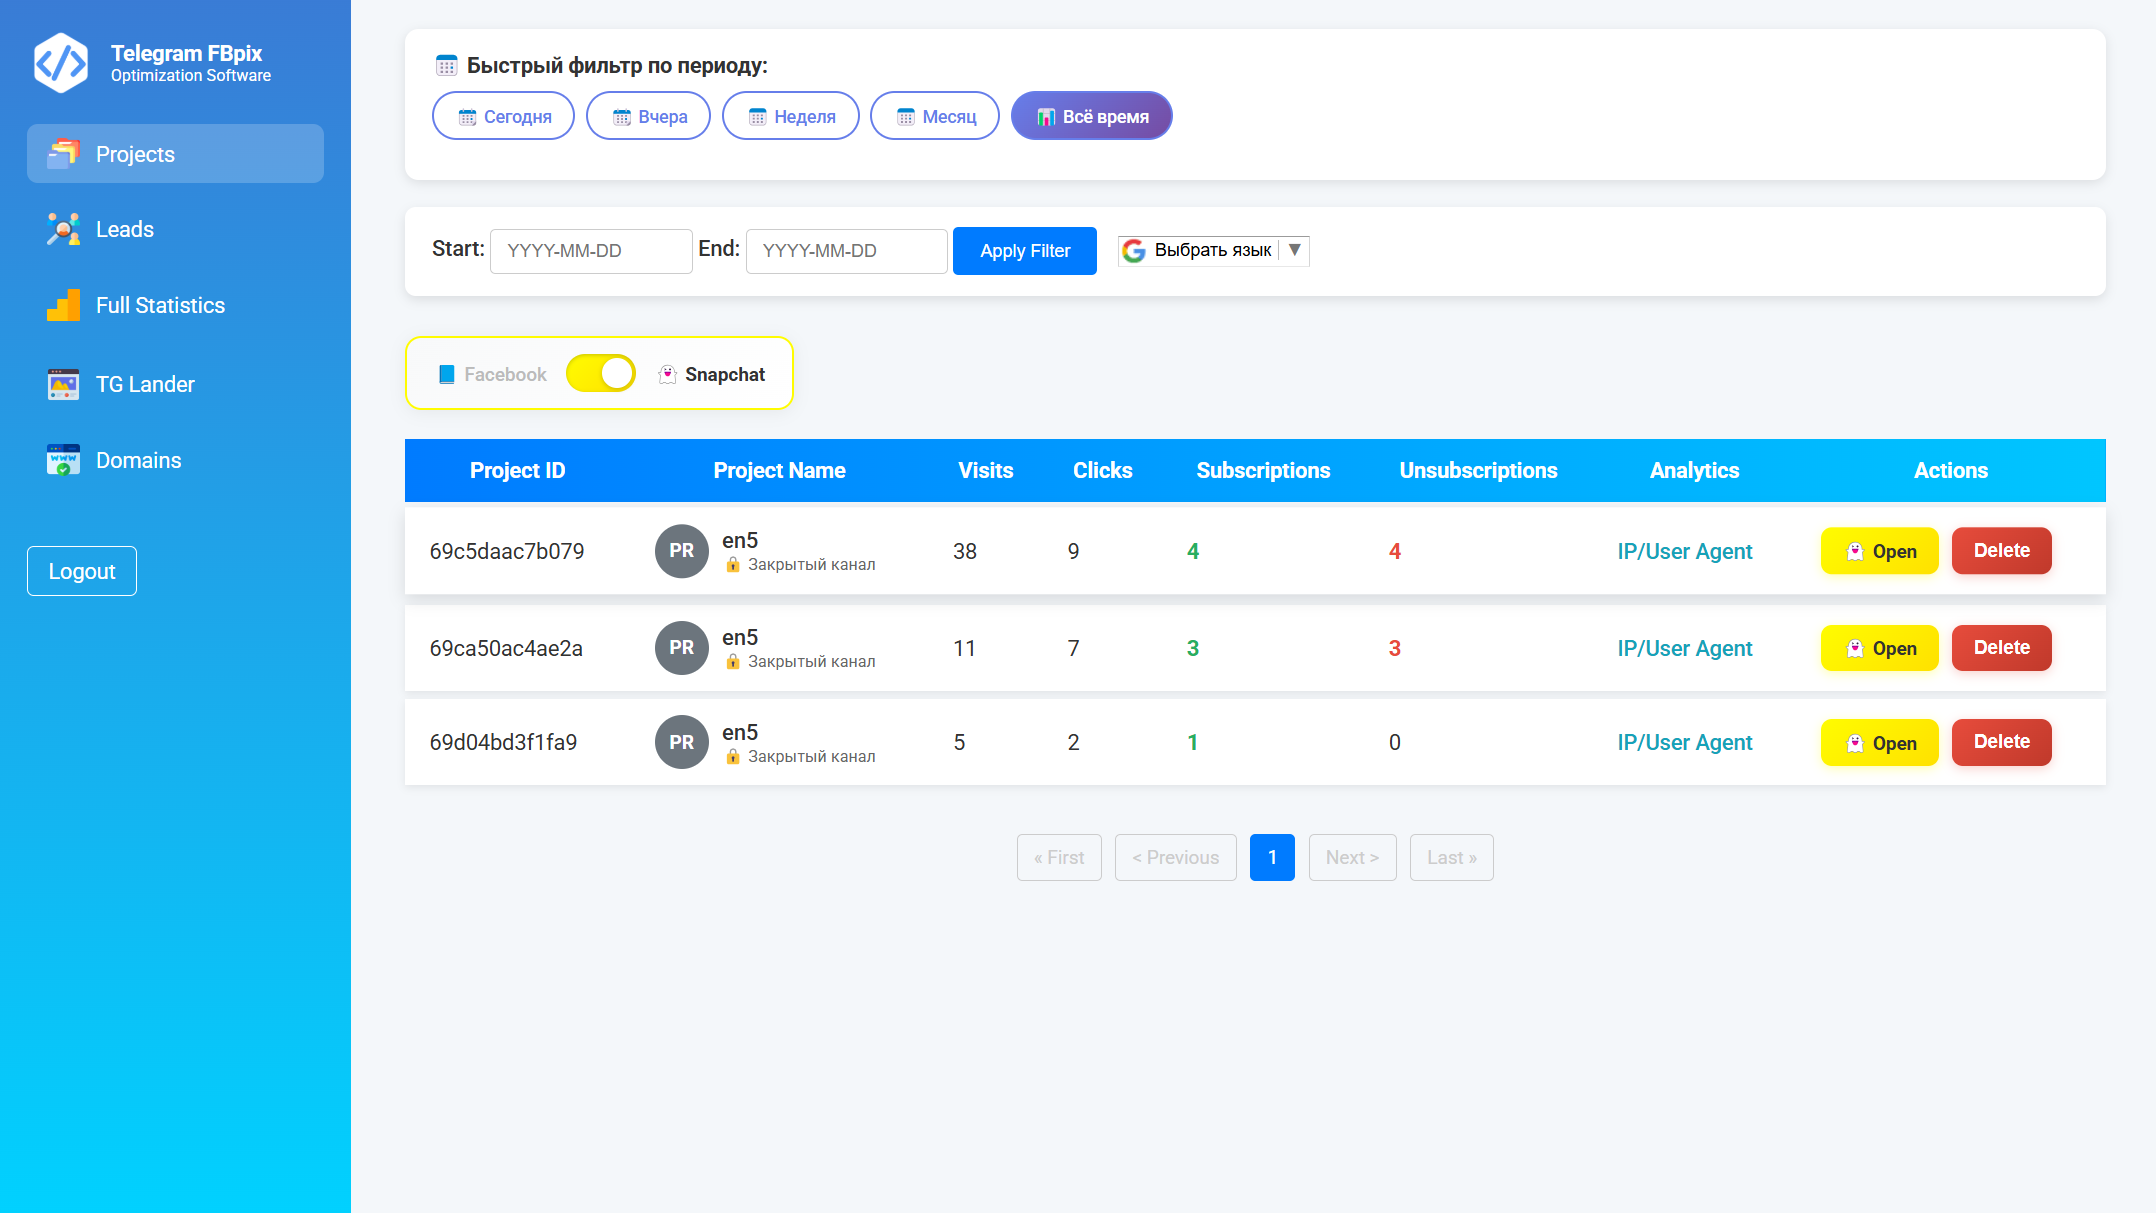This screenshot has width=2156, height=1213.
Task: Click the Start date input field
Action: (x=590, y=251)
